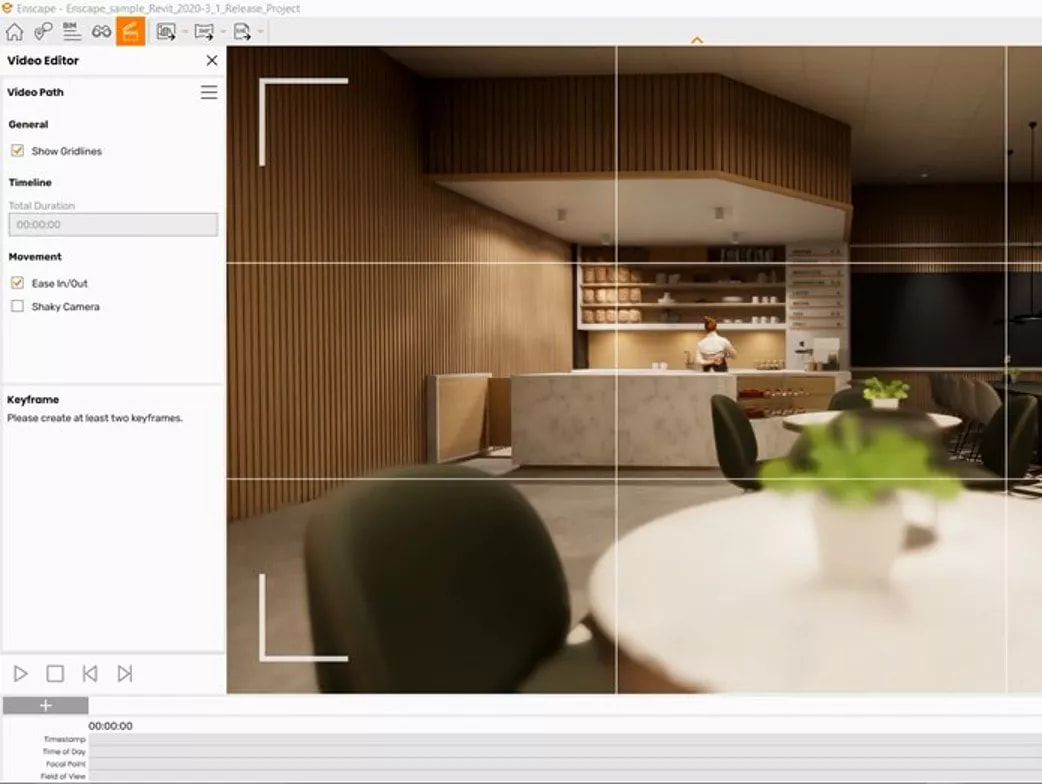Screen dimensions: 1042x784
Task: Enable the Shaky Camera checkbox
Action: click(17, 306)
